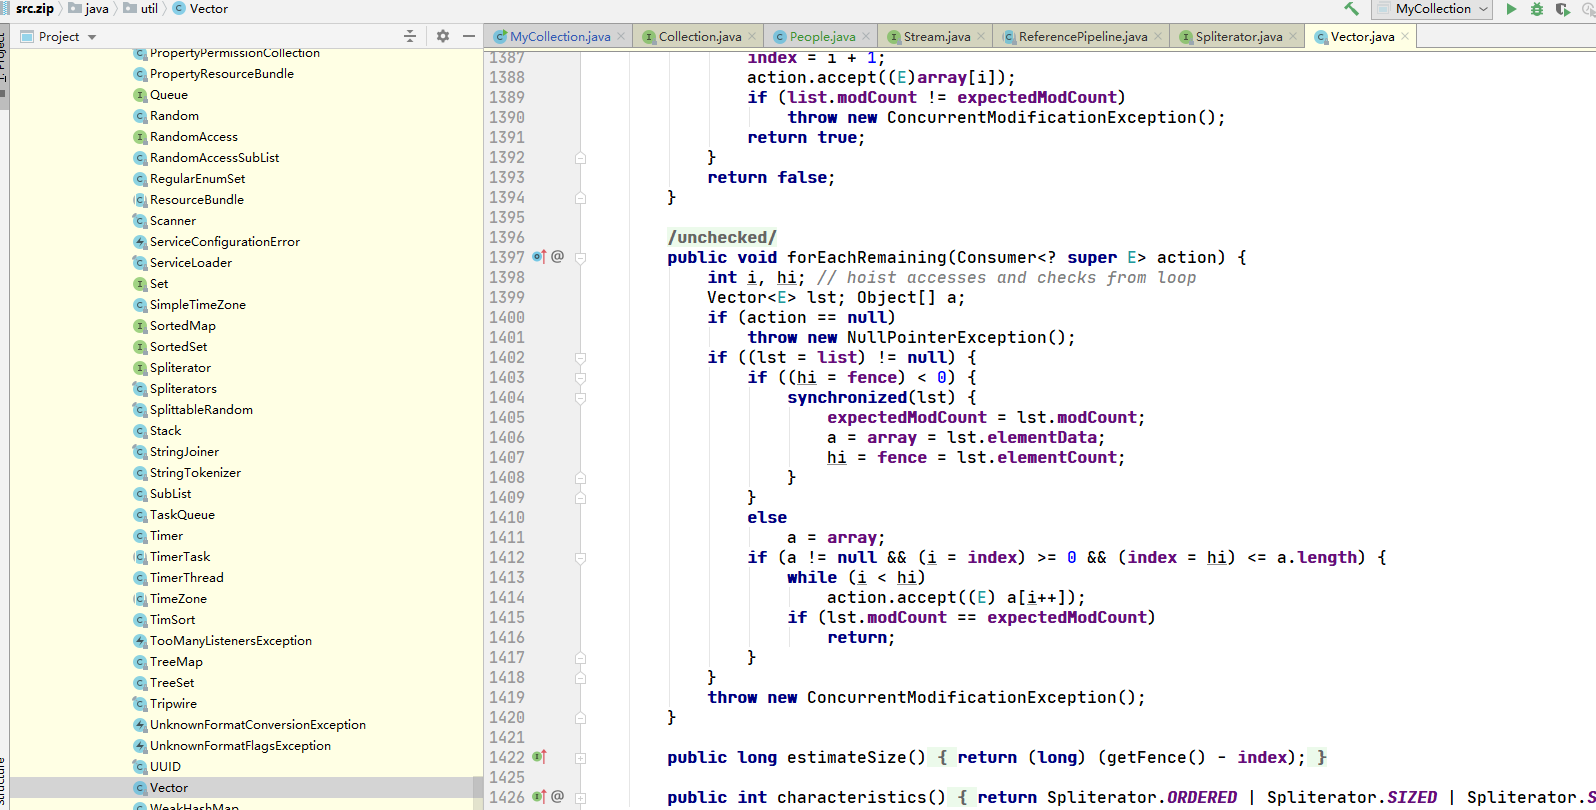
Task: Select TooManyListenersException in the project tree
Action: pos(231,641)
